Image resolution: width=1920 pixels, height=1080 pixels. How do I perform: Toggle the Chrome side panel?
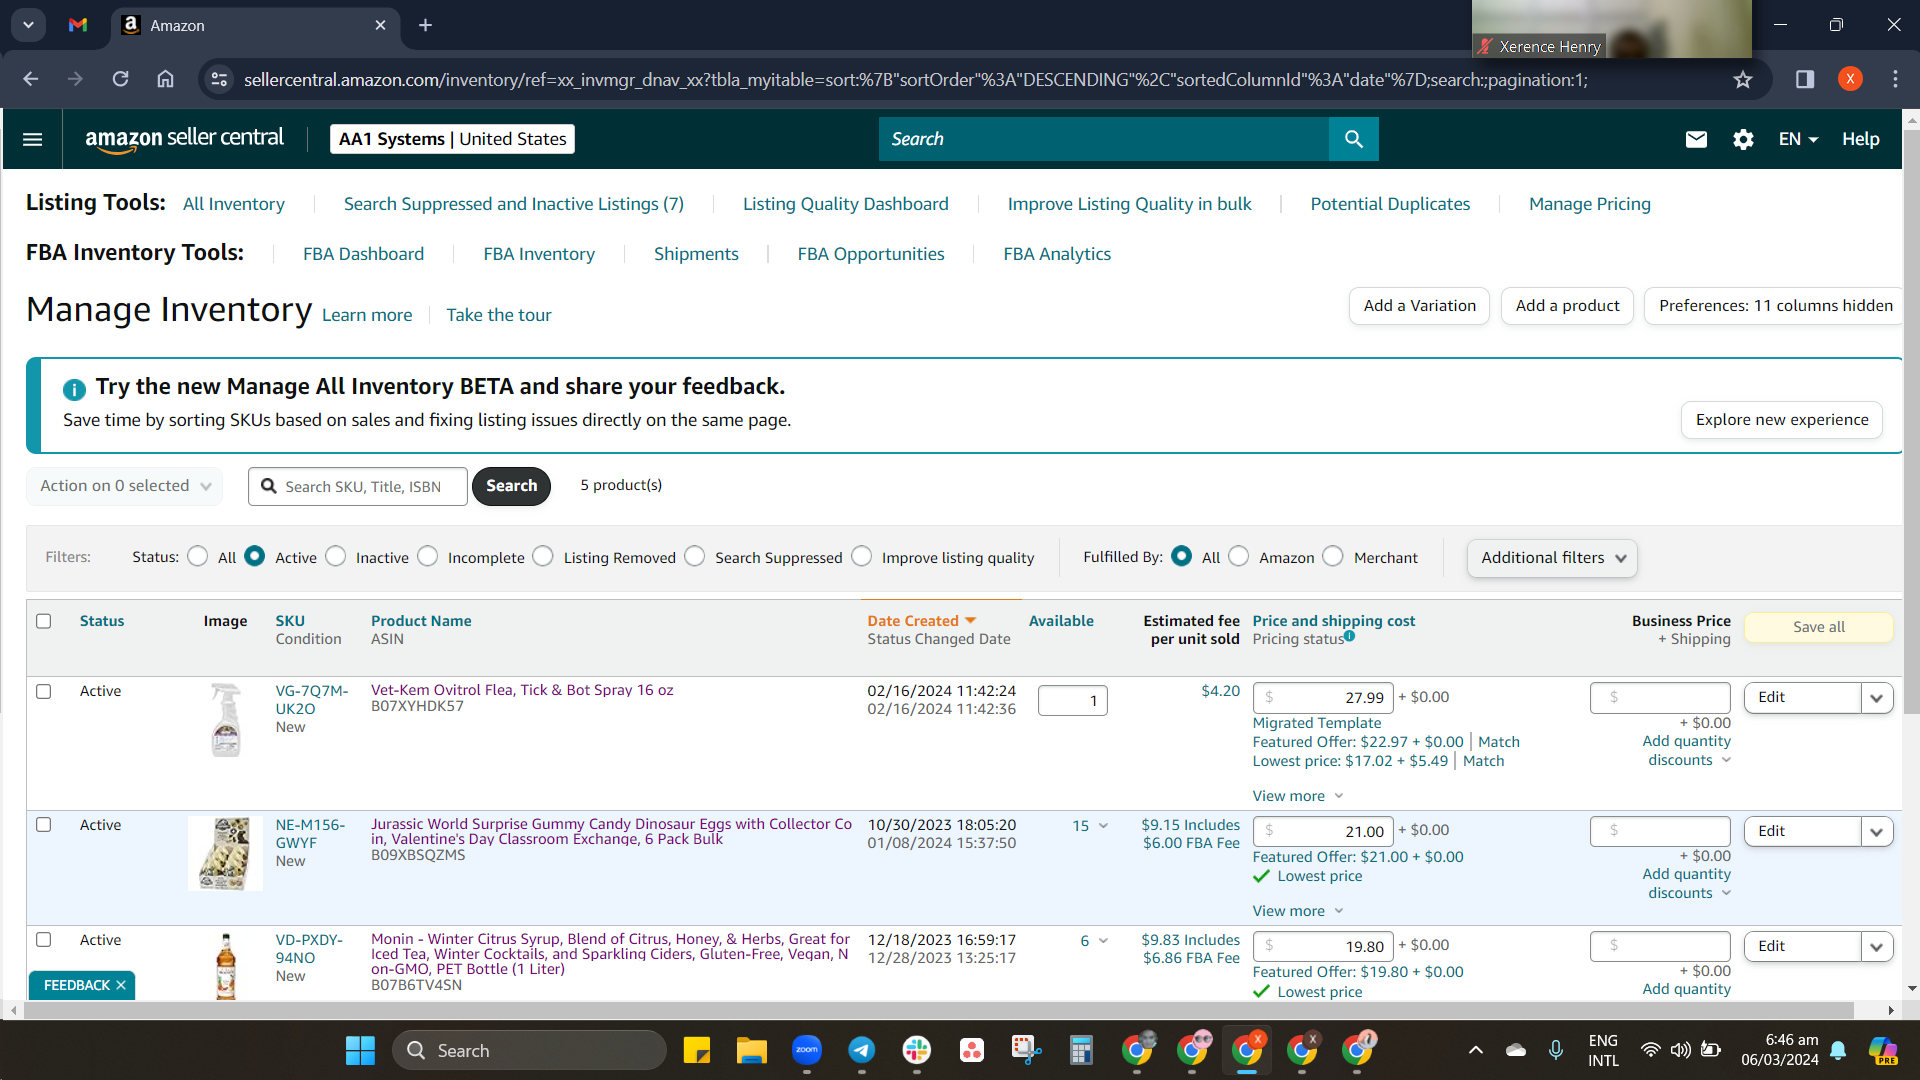pyautogui.click(x=1805, y=79)
